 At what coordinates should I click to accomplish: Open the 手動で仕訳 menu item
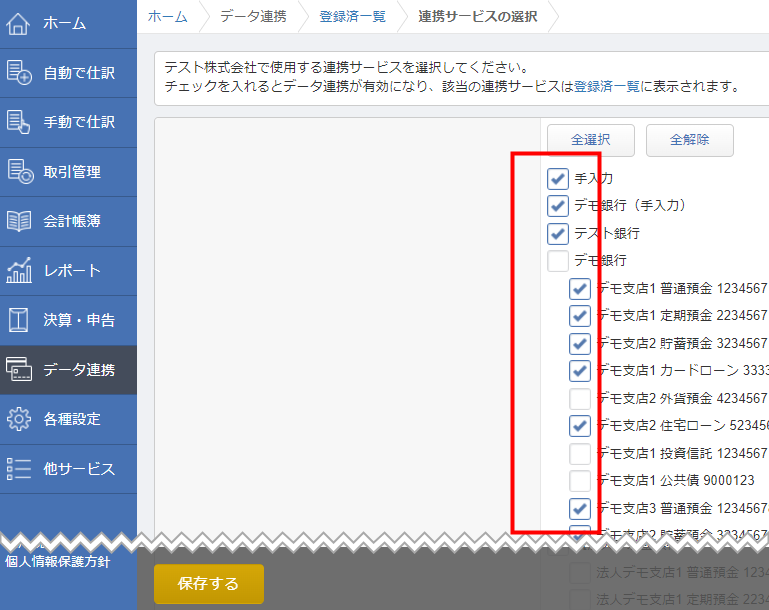(x=68, y=123)
